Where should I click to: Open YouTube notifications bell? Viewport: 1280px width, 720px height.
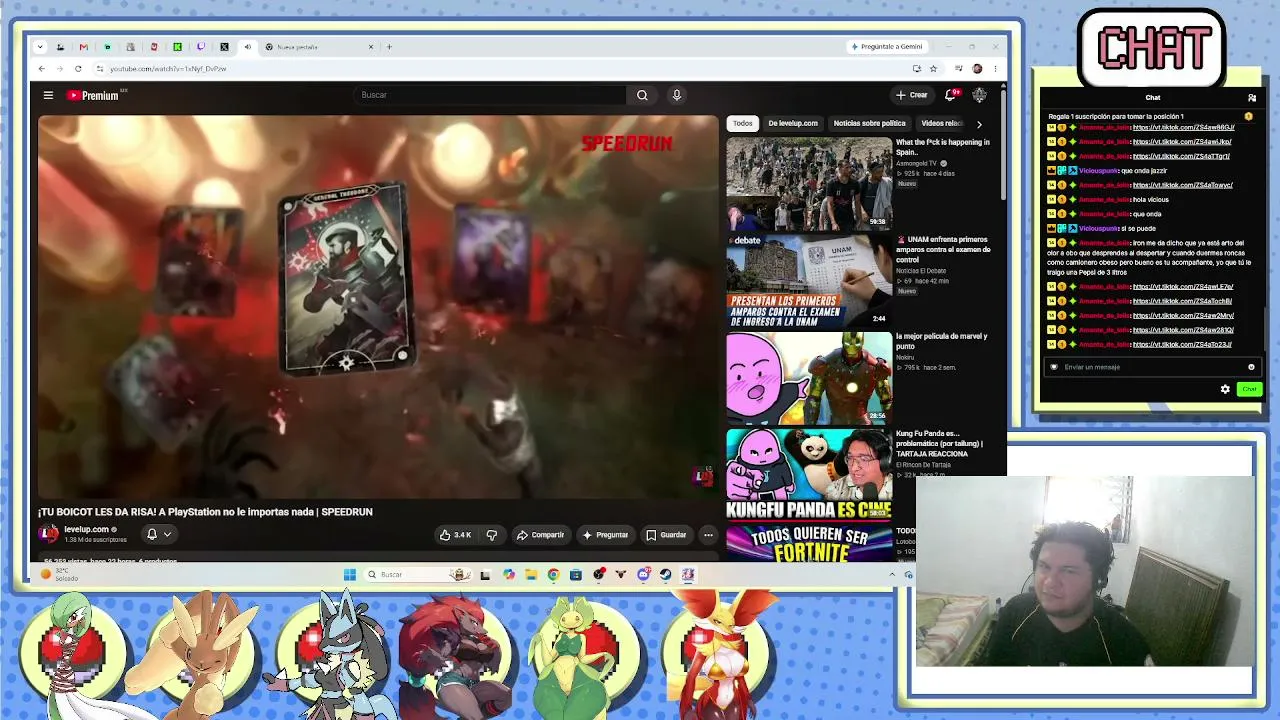pos(951,95)
